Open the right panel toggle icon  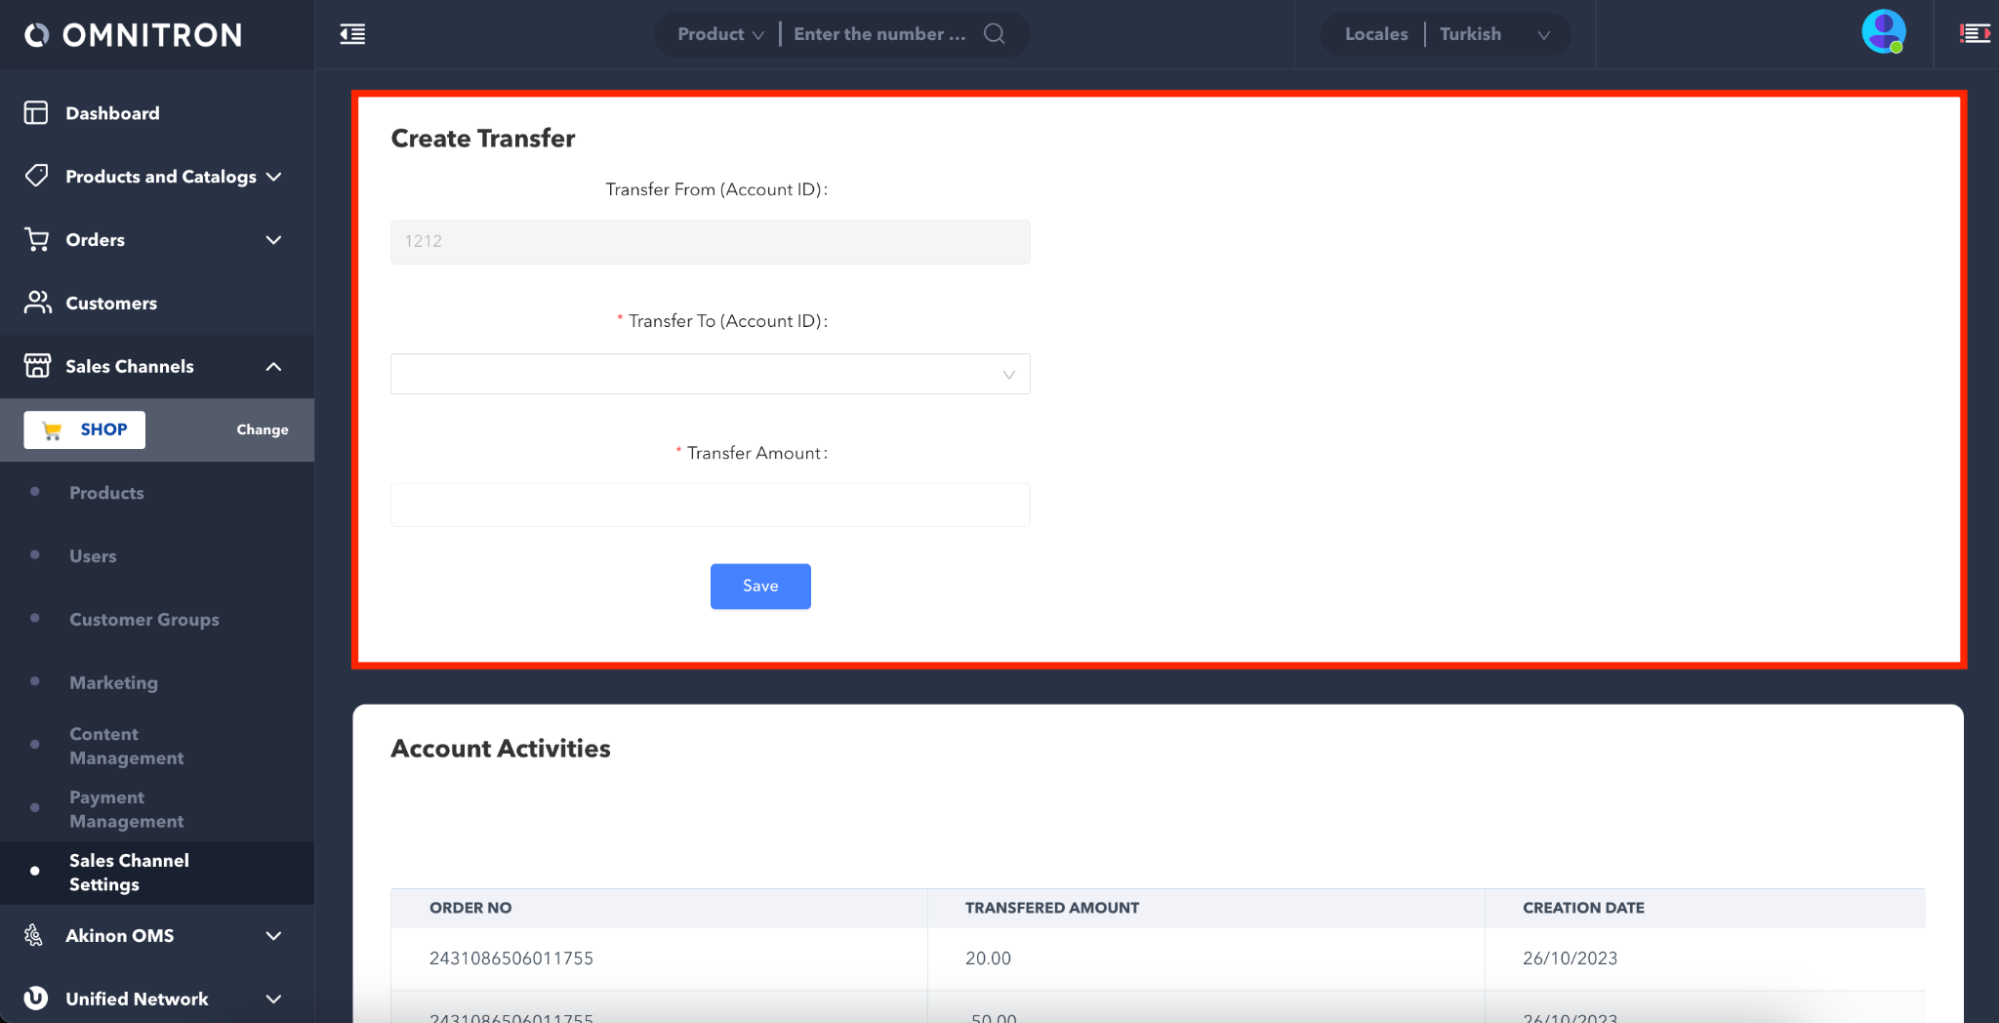point(1974,34)
